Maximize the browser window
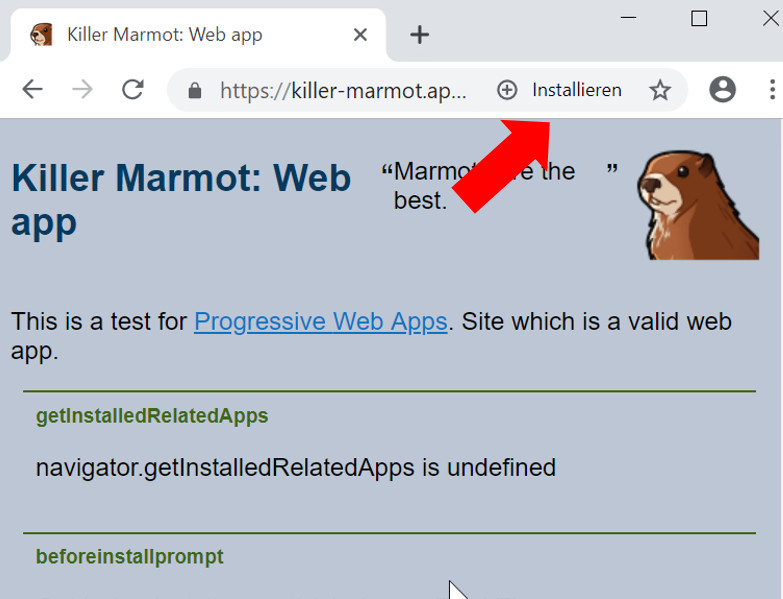The image size is (783, 599). point(699,18)
